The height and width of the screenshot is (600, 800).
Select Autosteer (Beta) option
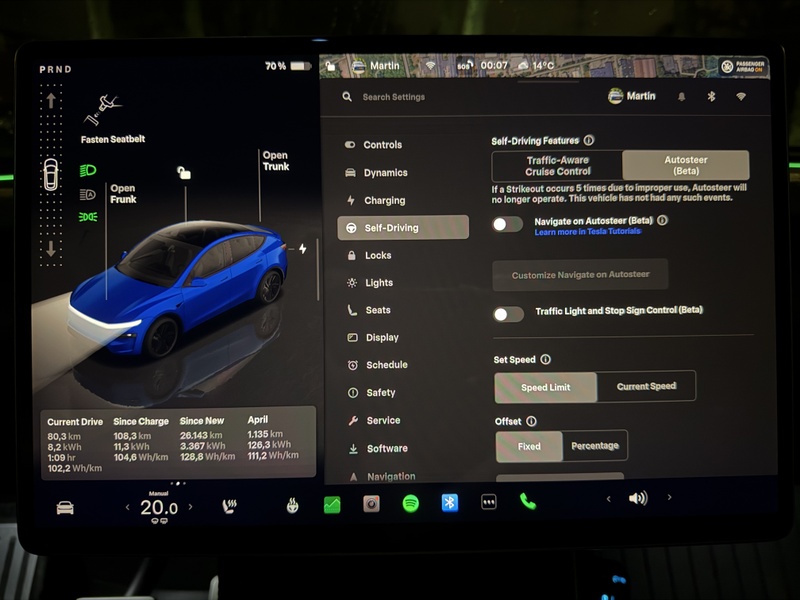pos(686,165)
